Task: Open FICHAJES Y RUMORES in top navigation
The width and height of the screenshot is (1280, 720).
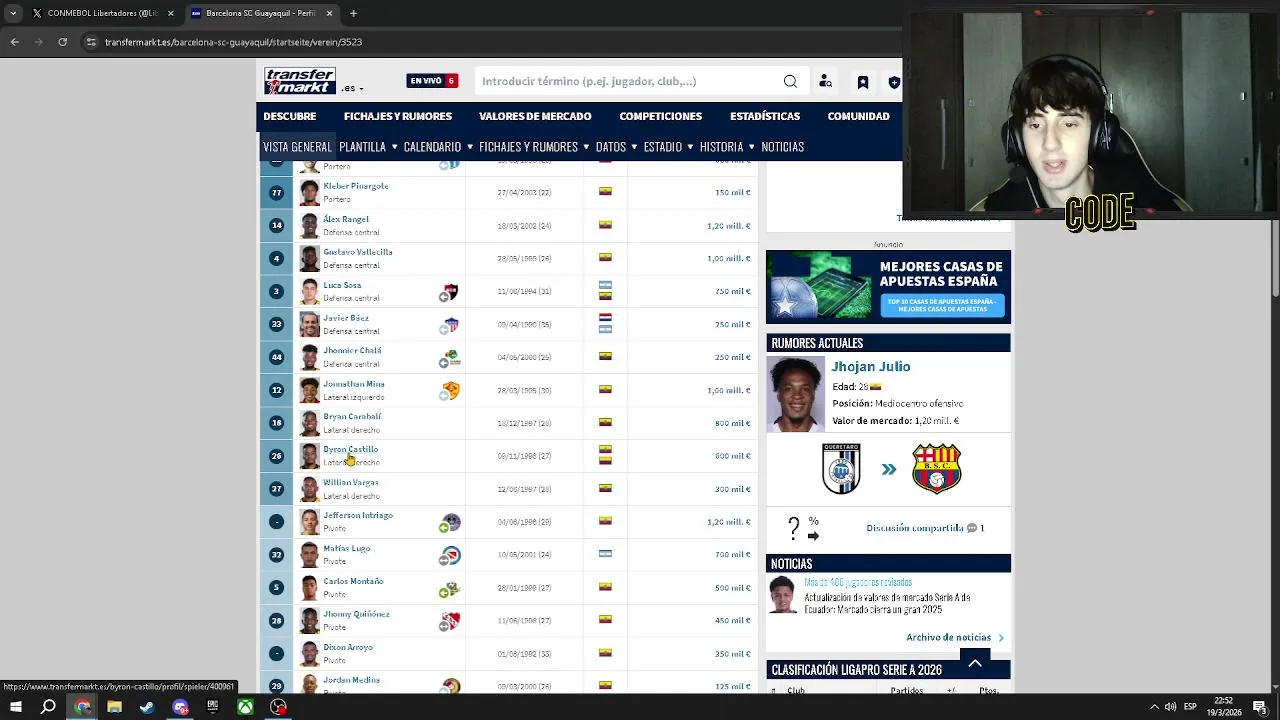Action: [398, 116]
